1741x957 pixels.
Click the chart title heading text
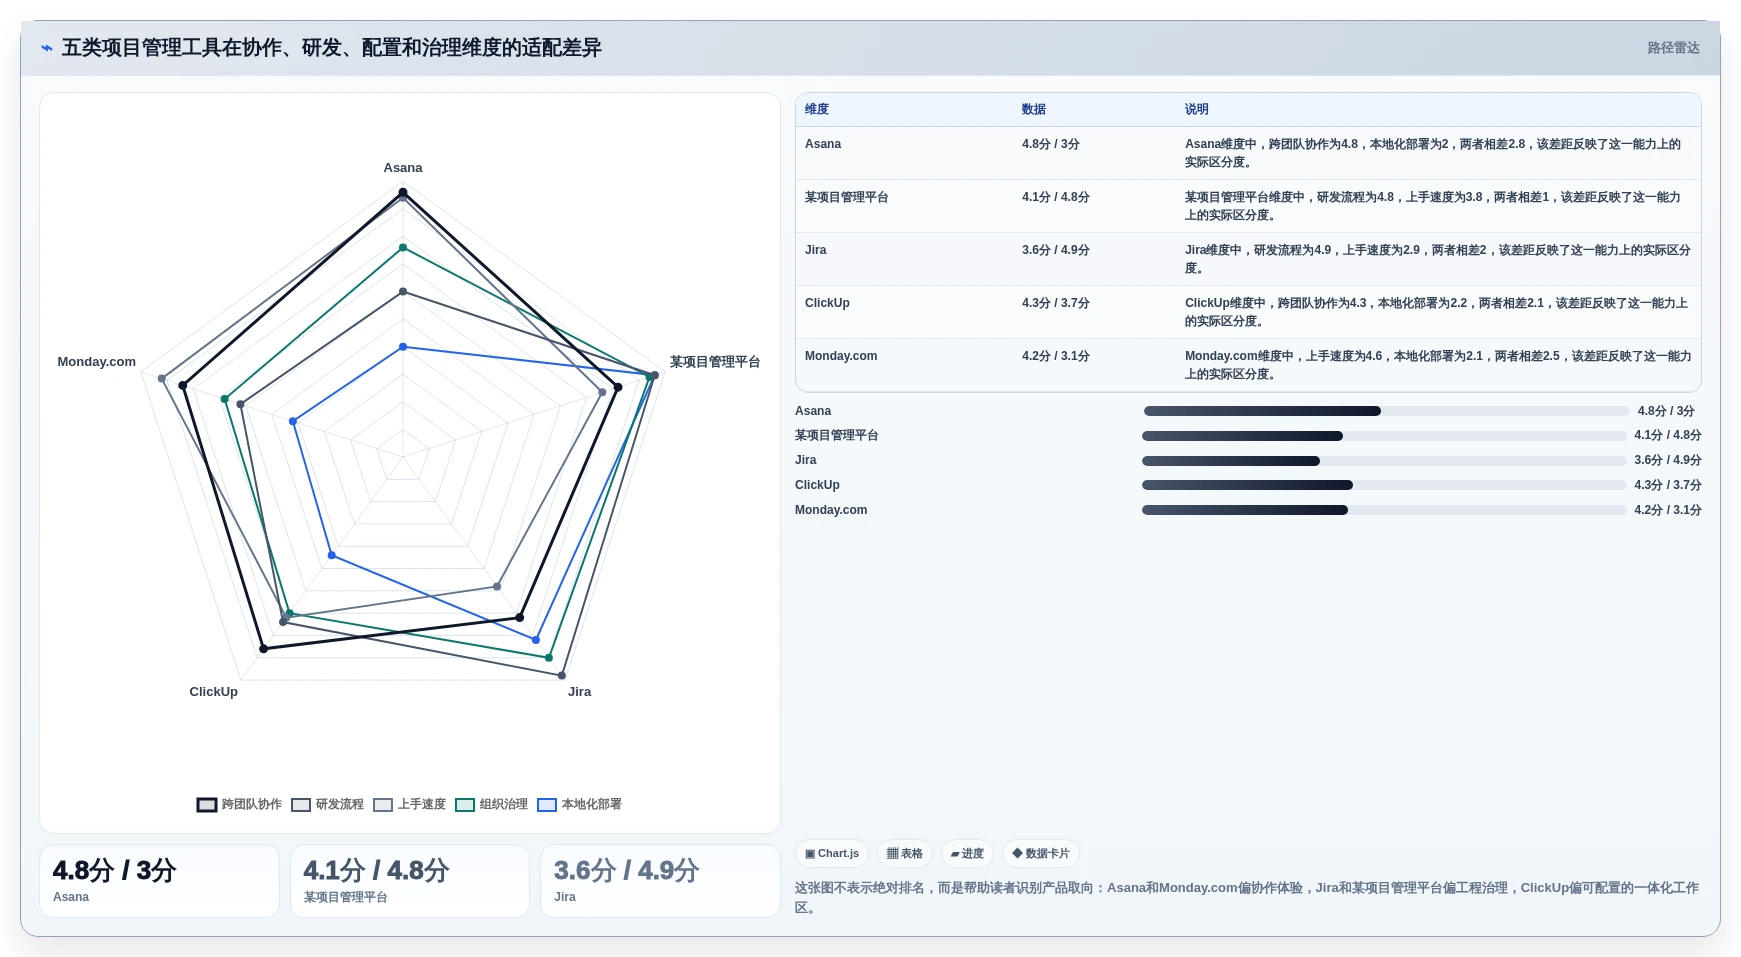pyautogui.click(x=332, y=48)
